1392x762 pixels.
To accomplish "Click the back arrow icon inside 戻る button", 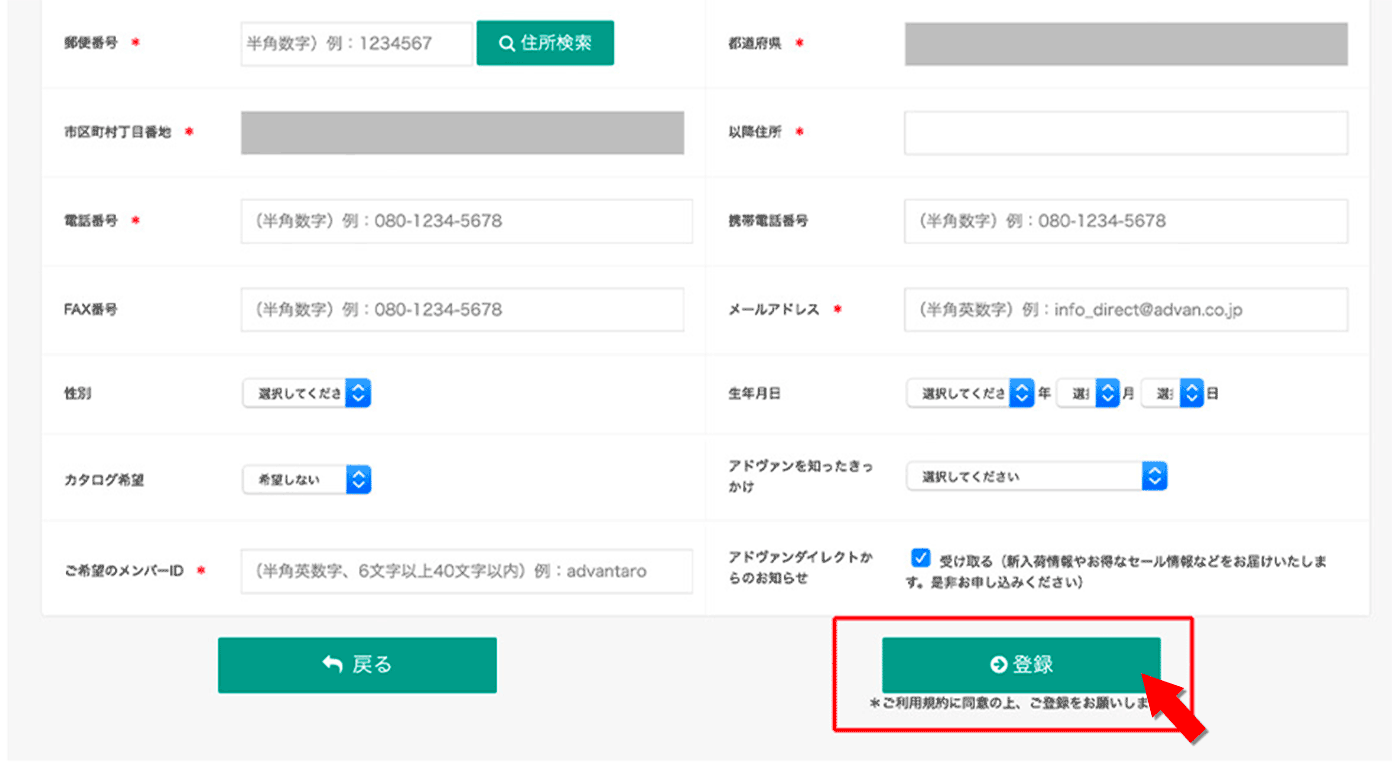I will click(x=330, y=664).
